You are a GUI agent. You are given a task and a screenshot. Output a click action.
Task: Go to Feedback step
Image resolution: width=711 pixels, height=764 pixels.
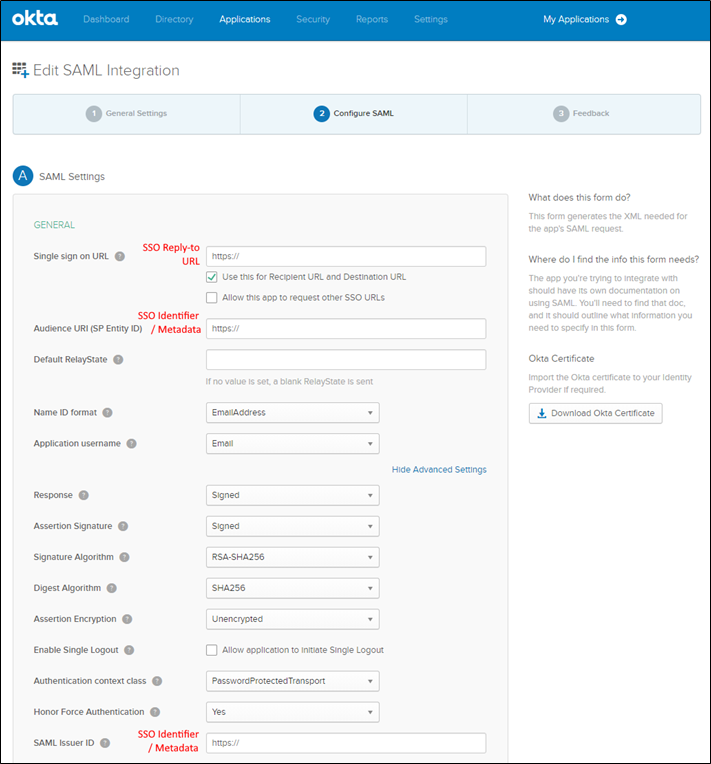point(584,114)
